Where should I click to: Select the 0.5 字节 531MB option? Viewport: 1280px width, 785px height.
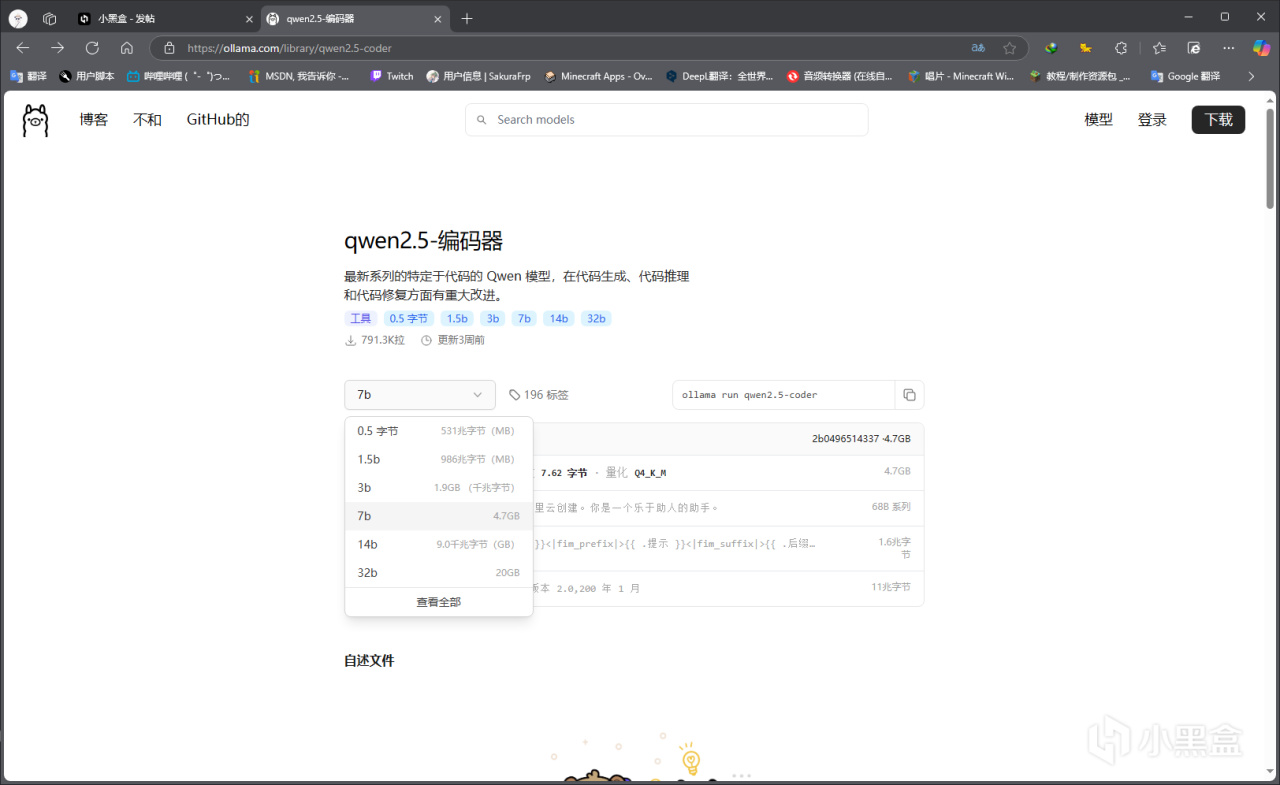coord(439,431)
